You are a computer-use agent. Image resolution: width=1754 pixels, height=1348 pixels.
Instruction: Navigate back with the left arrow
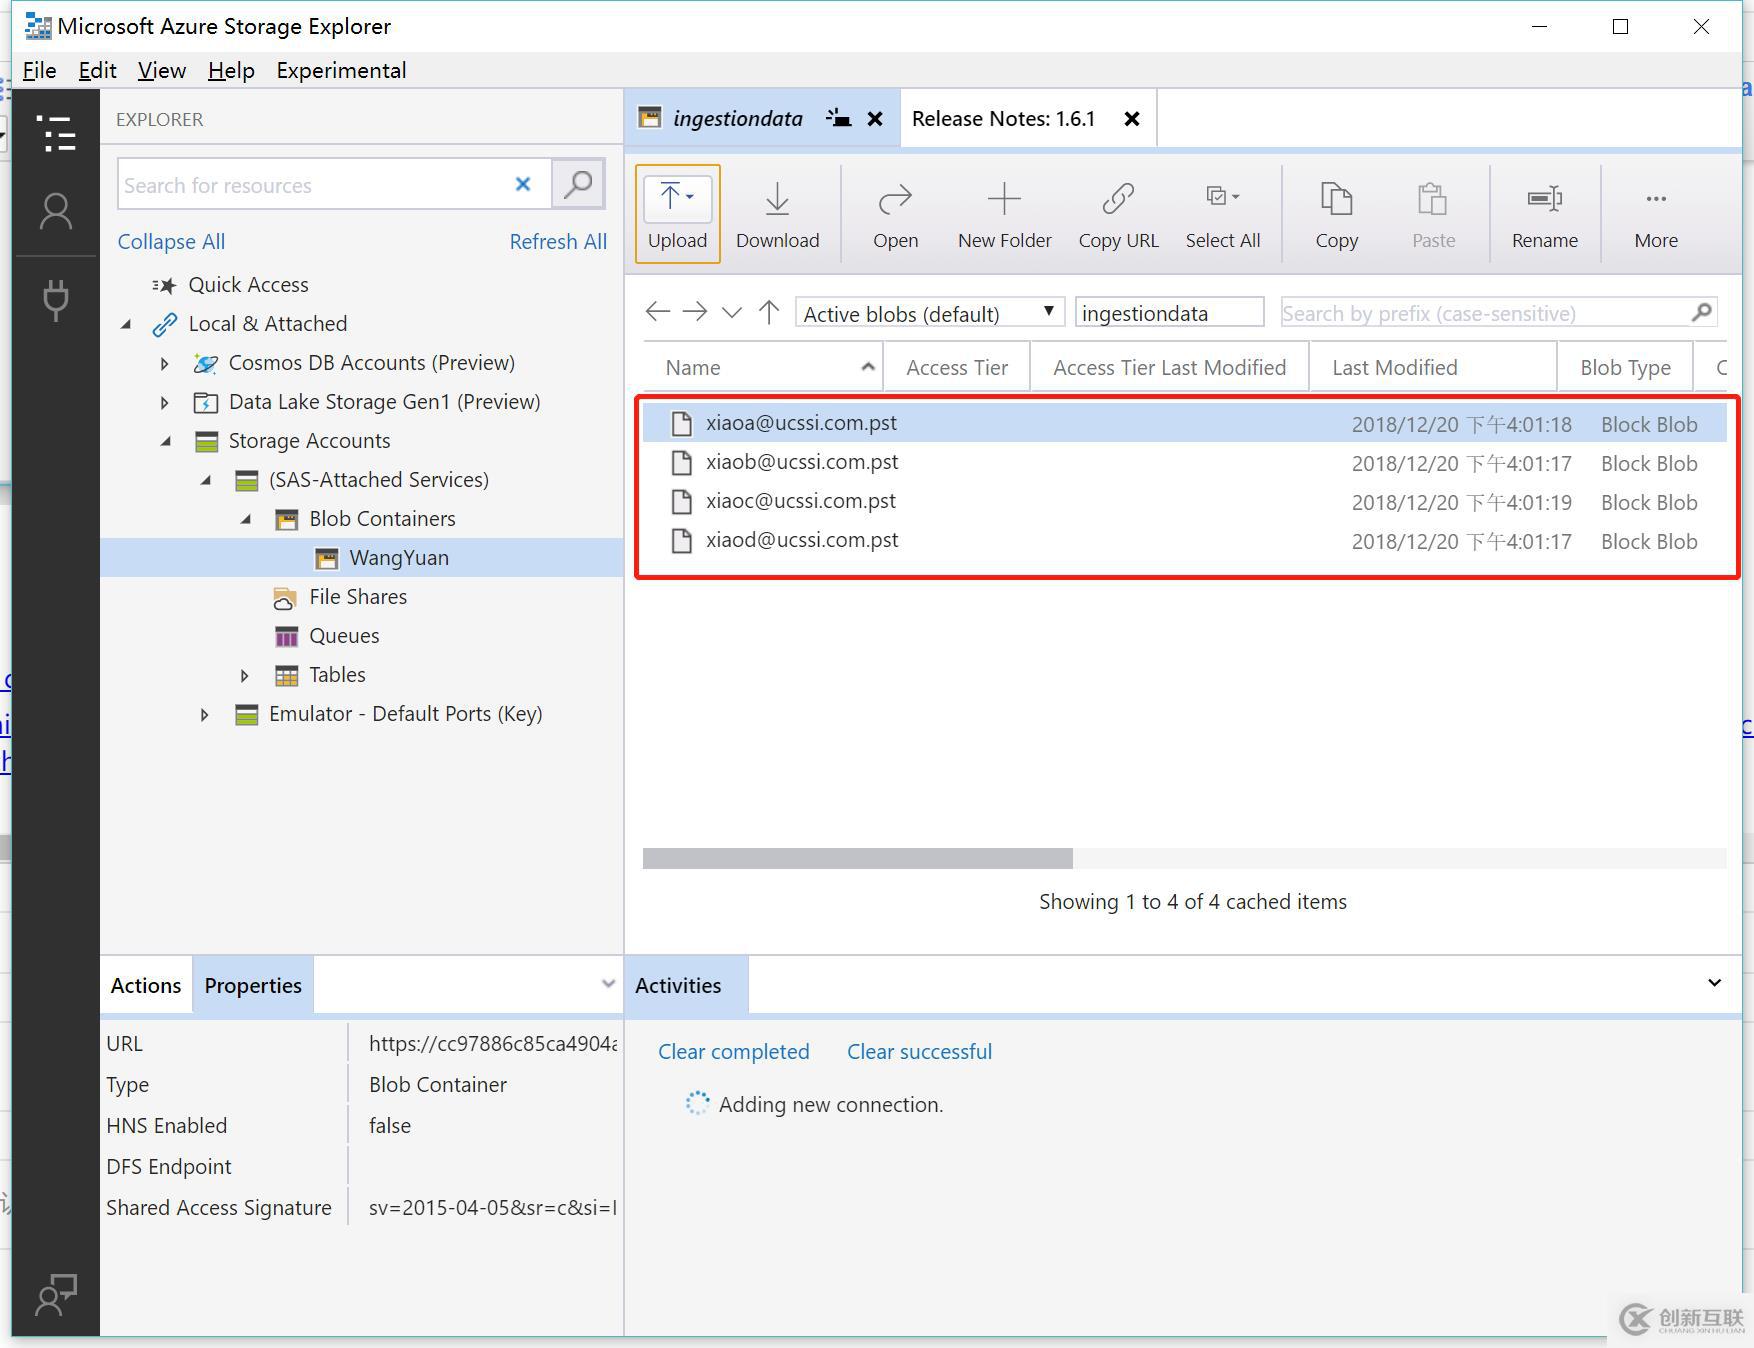657,312
